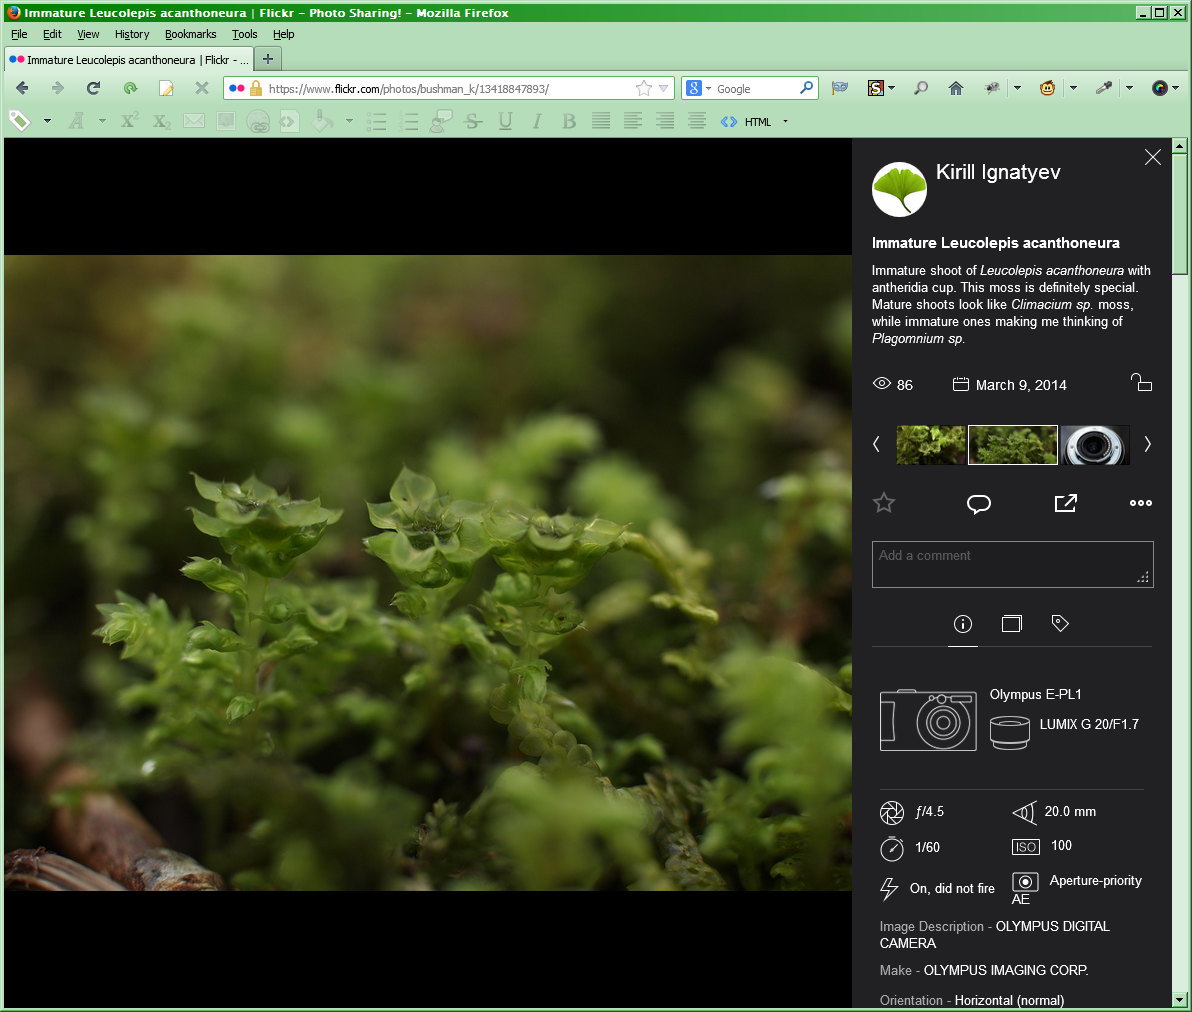Open the Bookmarks menu
This screenshot has width=1192, height=1012.
pos(190,34)
